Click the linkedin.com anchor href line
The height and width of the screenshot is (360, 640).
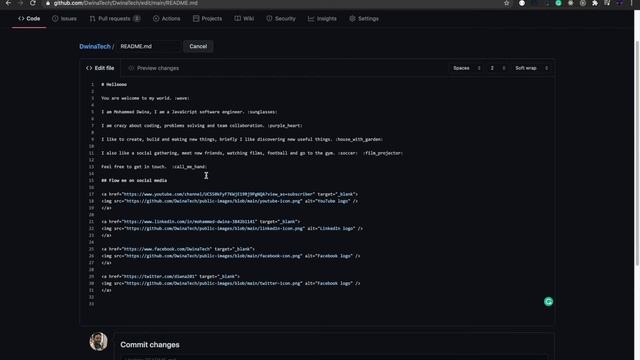tap(200, 222)
